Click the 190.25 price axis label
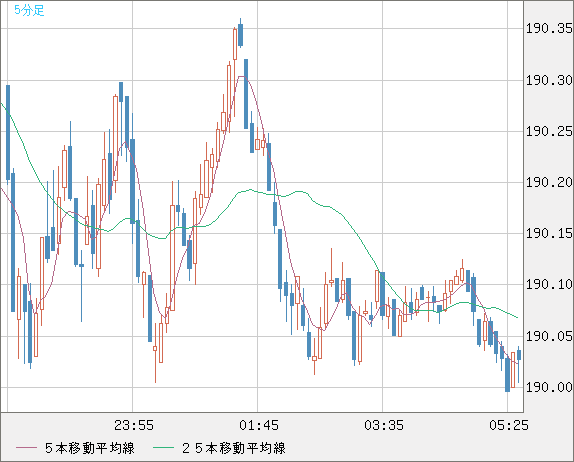The image size is (574, 462). pyautogui.click(x=549, y=131)
